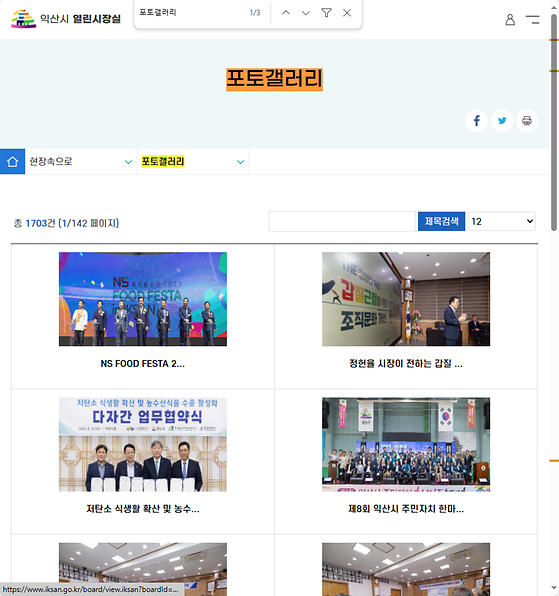This screenshot has width=559, height=596.
Task: Close the find bar
Action: pyautogui.click(x=347, y=13)
